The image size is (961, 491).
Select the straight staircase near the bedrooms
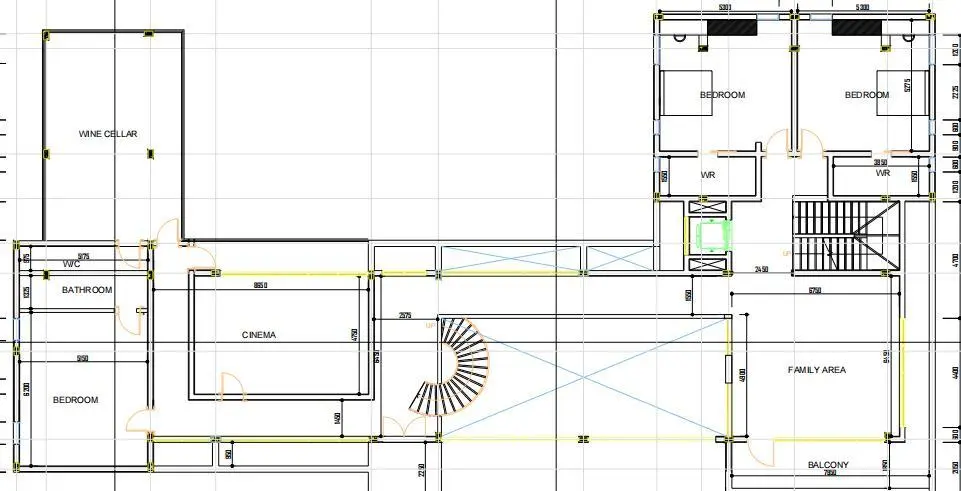[x=846, y=235]
